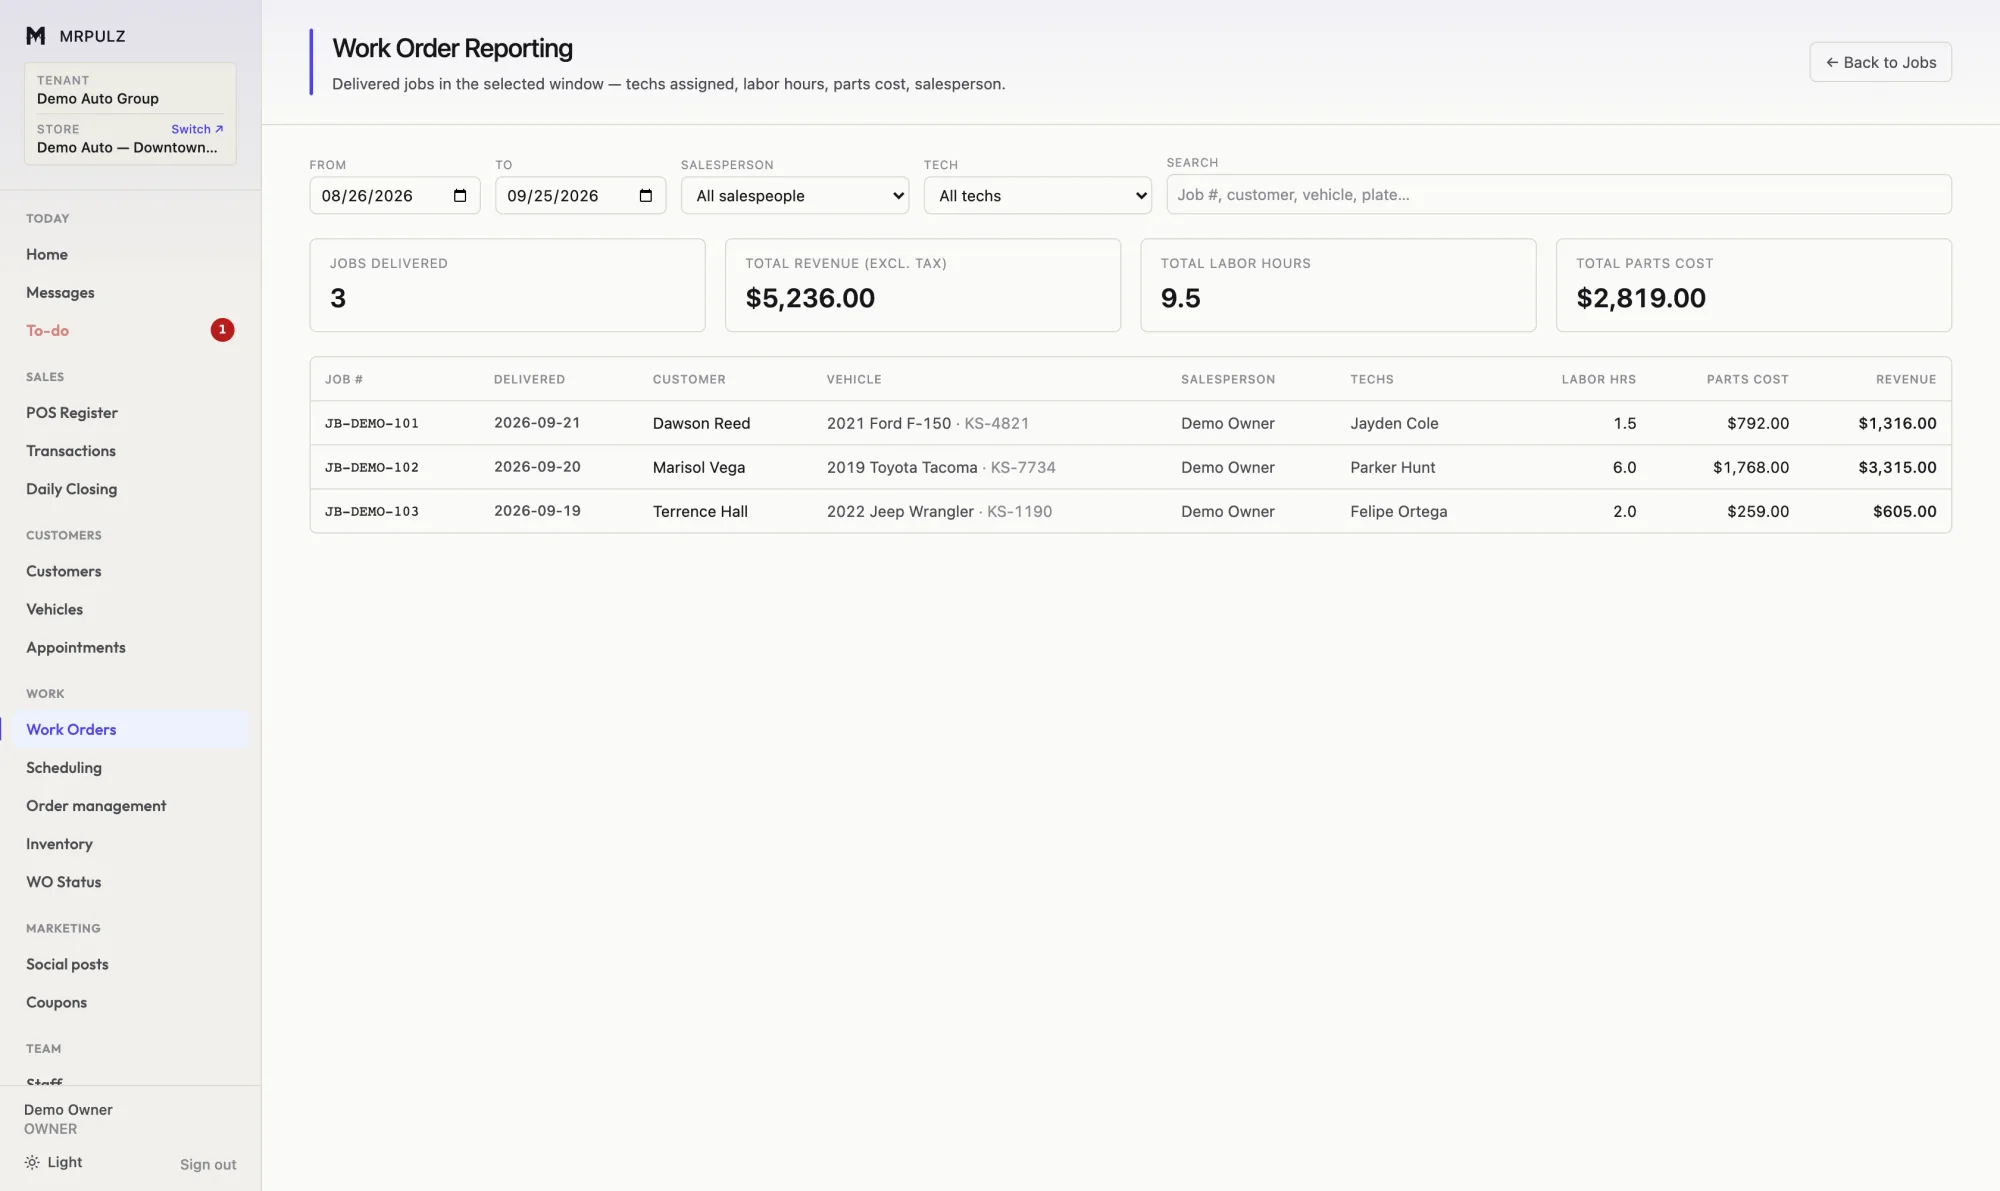
Task: Click customer Terrence Hall
Action: tap(700, 511)
